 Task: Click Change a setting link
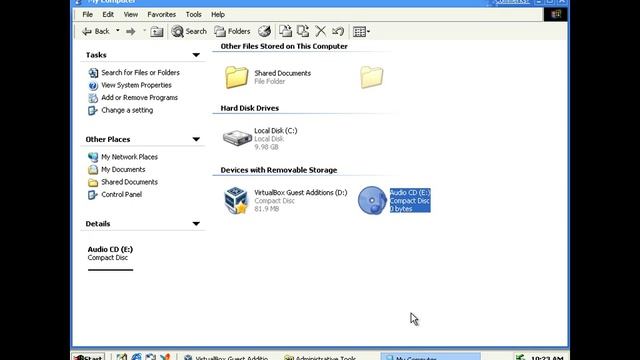(127, 110)
